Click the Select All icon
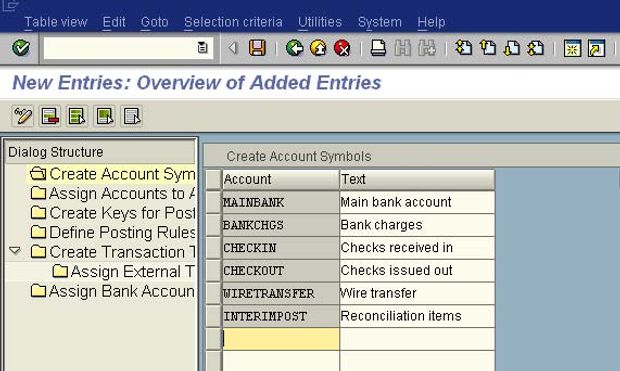The image size is (620, 371). (x=77, y=116)
